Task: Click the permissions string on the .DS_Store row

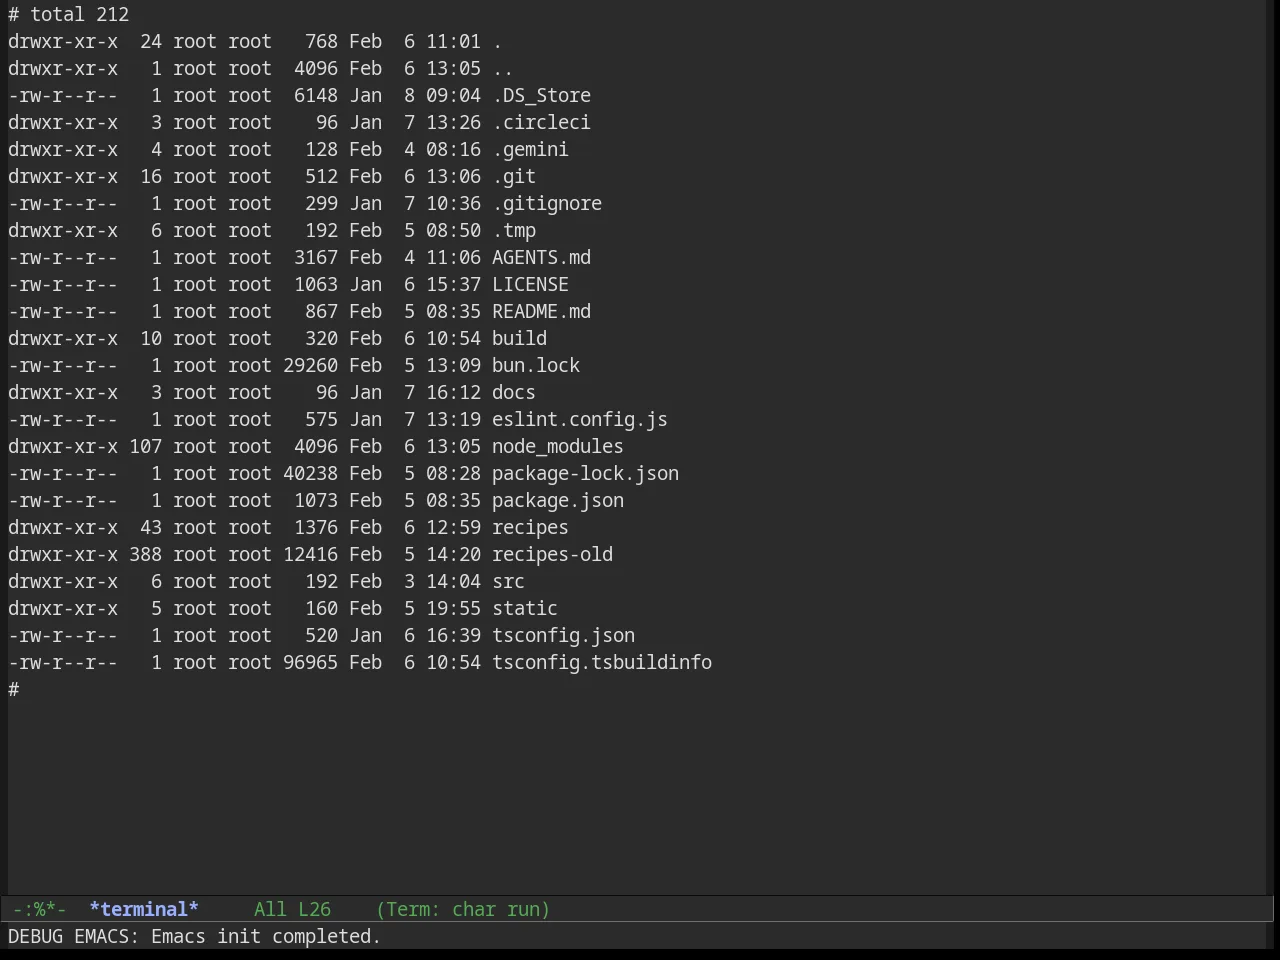Action: click(63, 95)
